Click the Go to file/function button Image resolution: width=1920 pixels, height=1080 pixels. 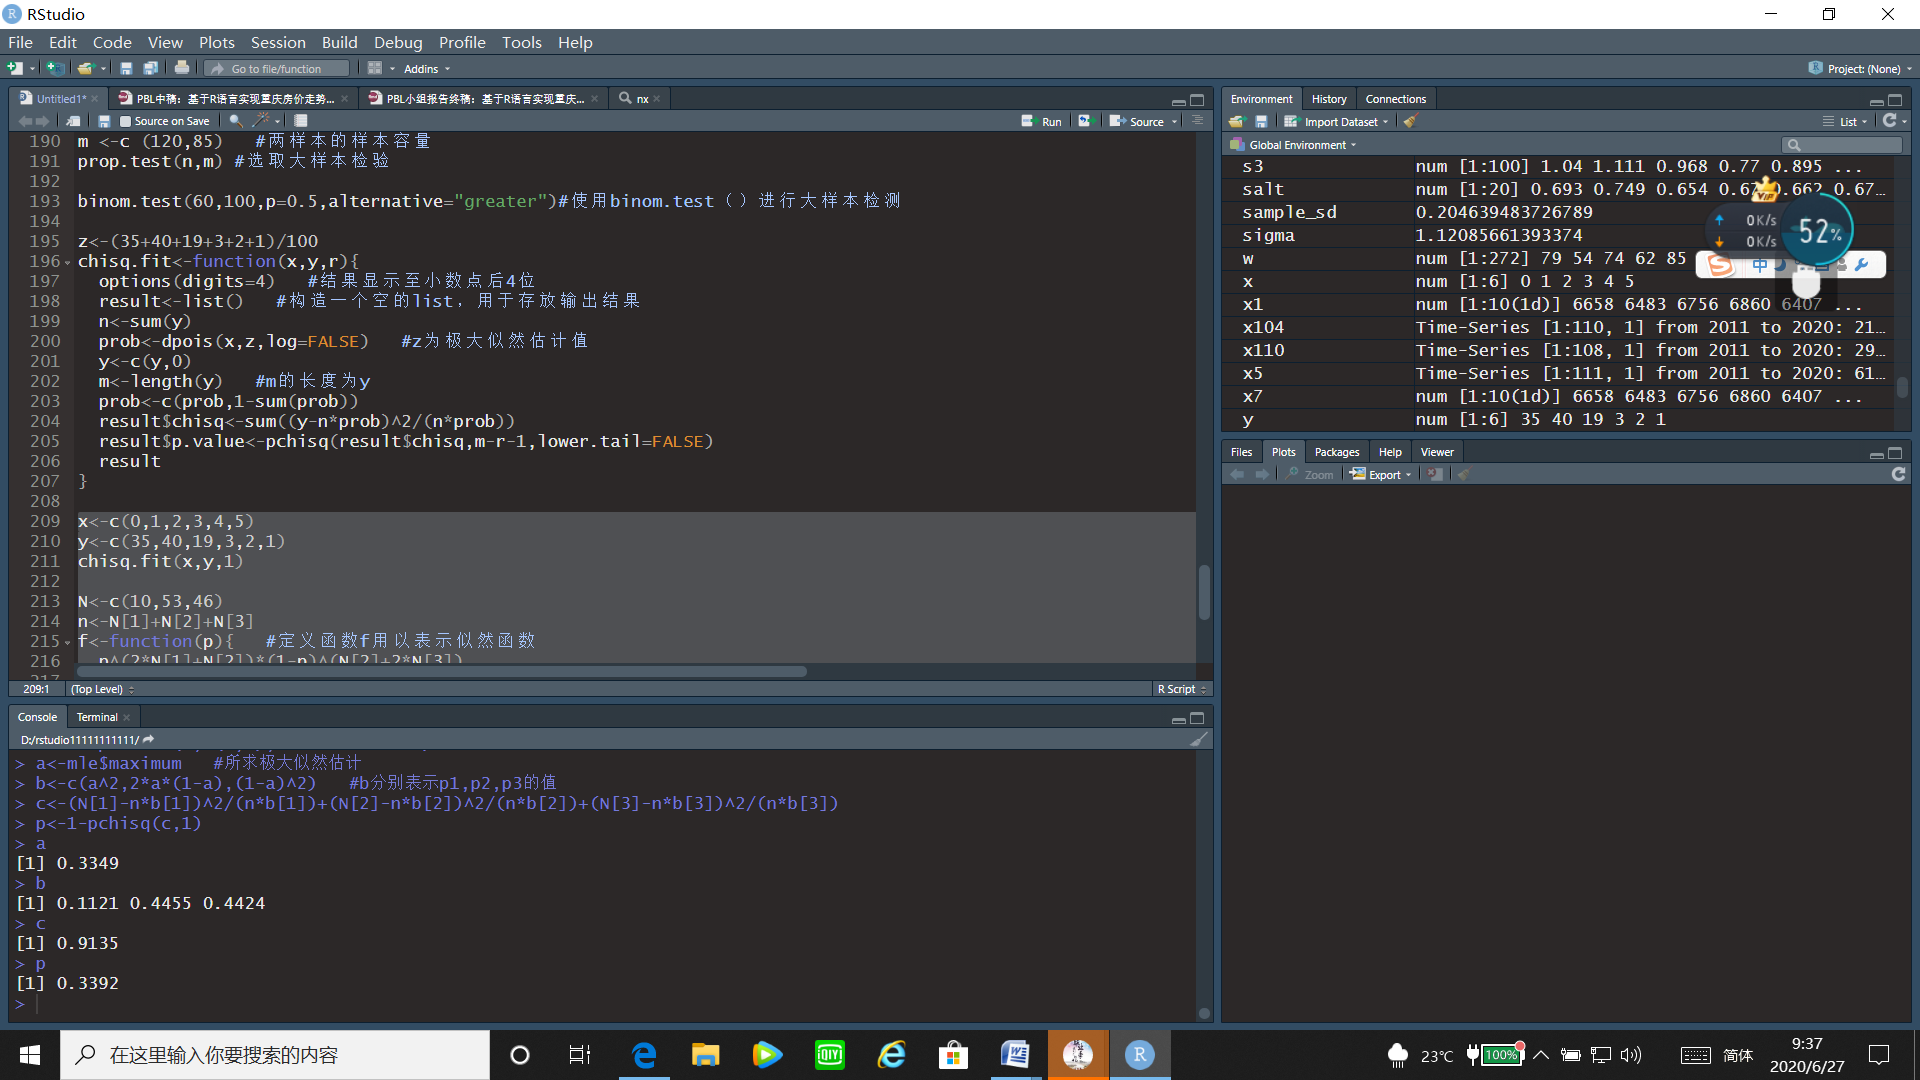click(278, 69)
